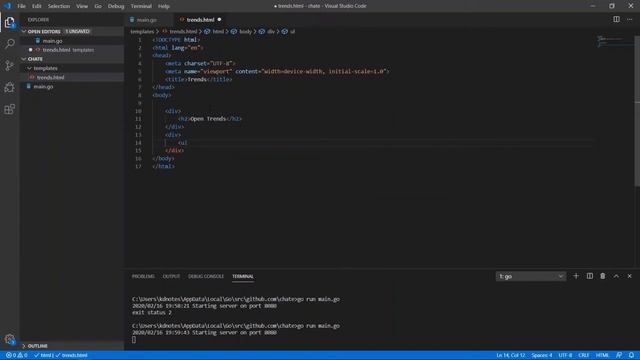
Task: Switch to the Problems panel tab
Action: tap(143, 276)
